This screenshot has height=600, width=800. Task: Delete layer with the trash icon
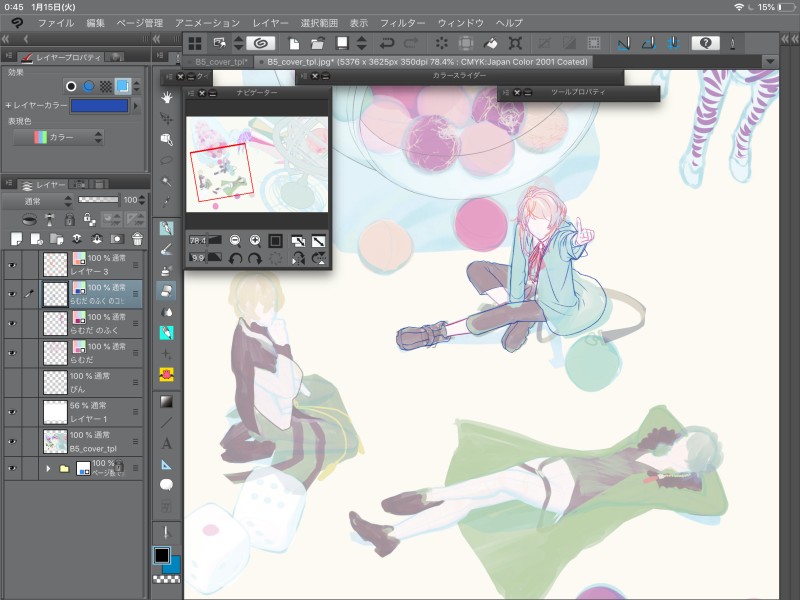coord(137,238)
